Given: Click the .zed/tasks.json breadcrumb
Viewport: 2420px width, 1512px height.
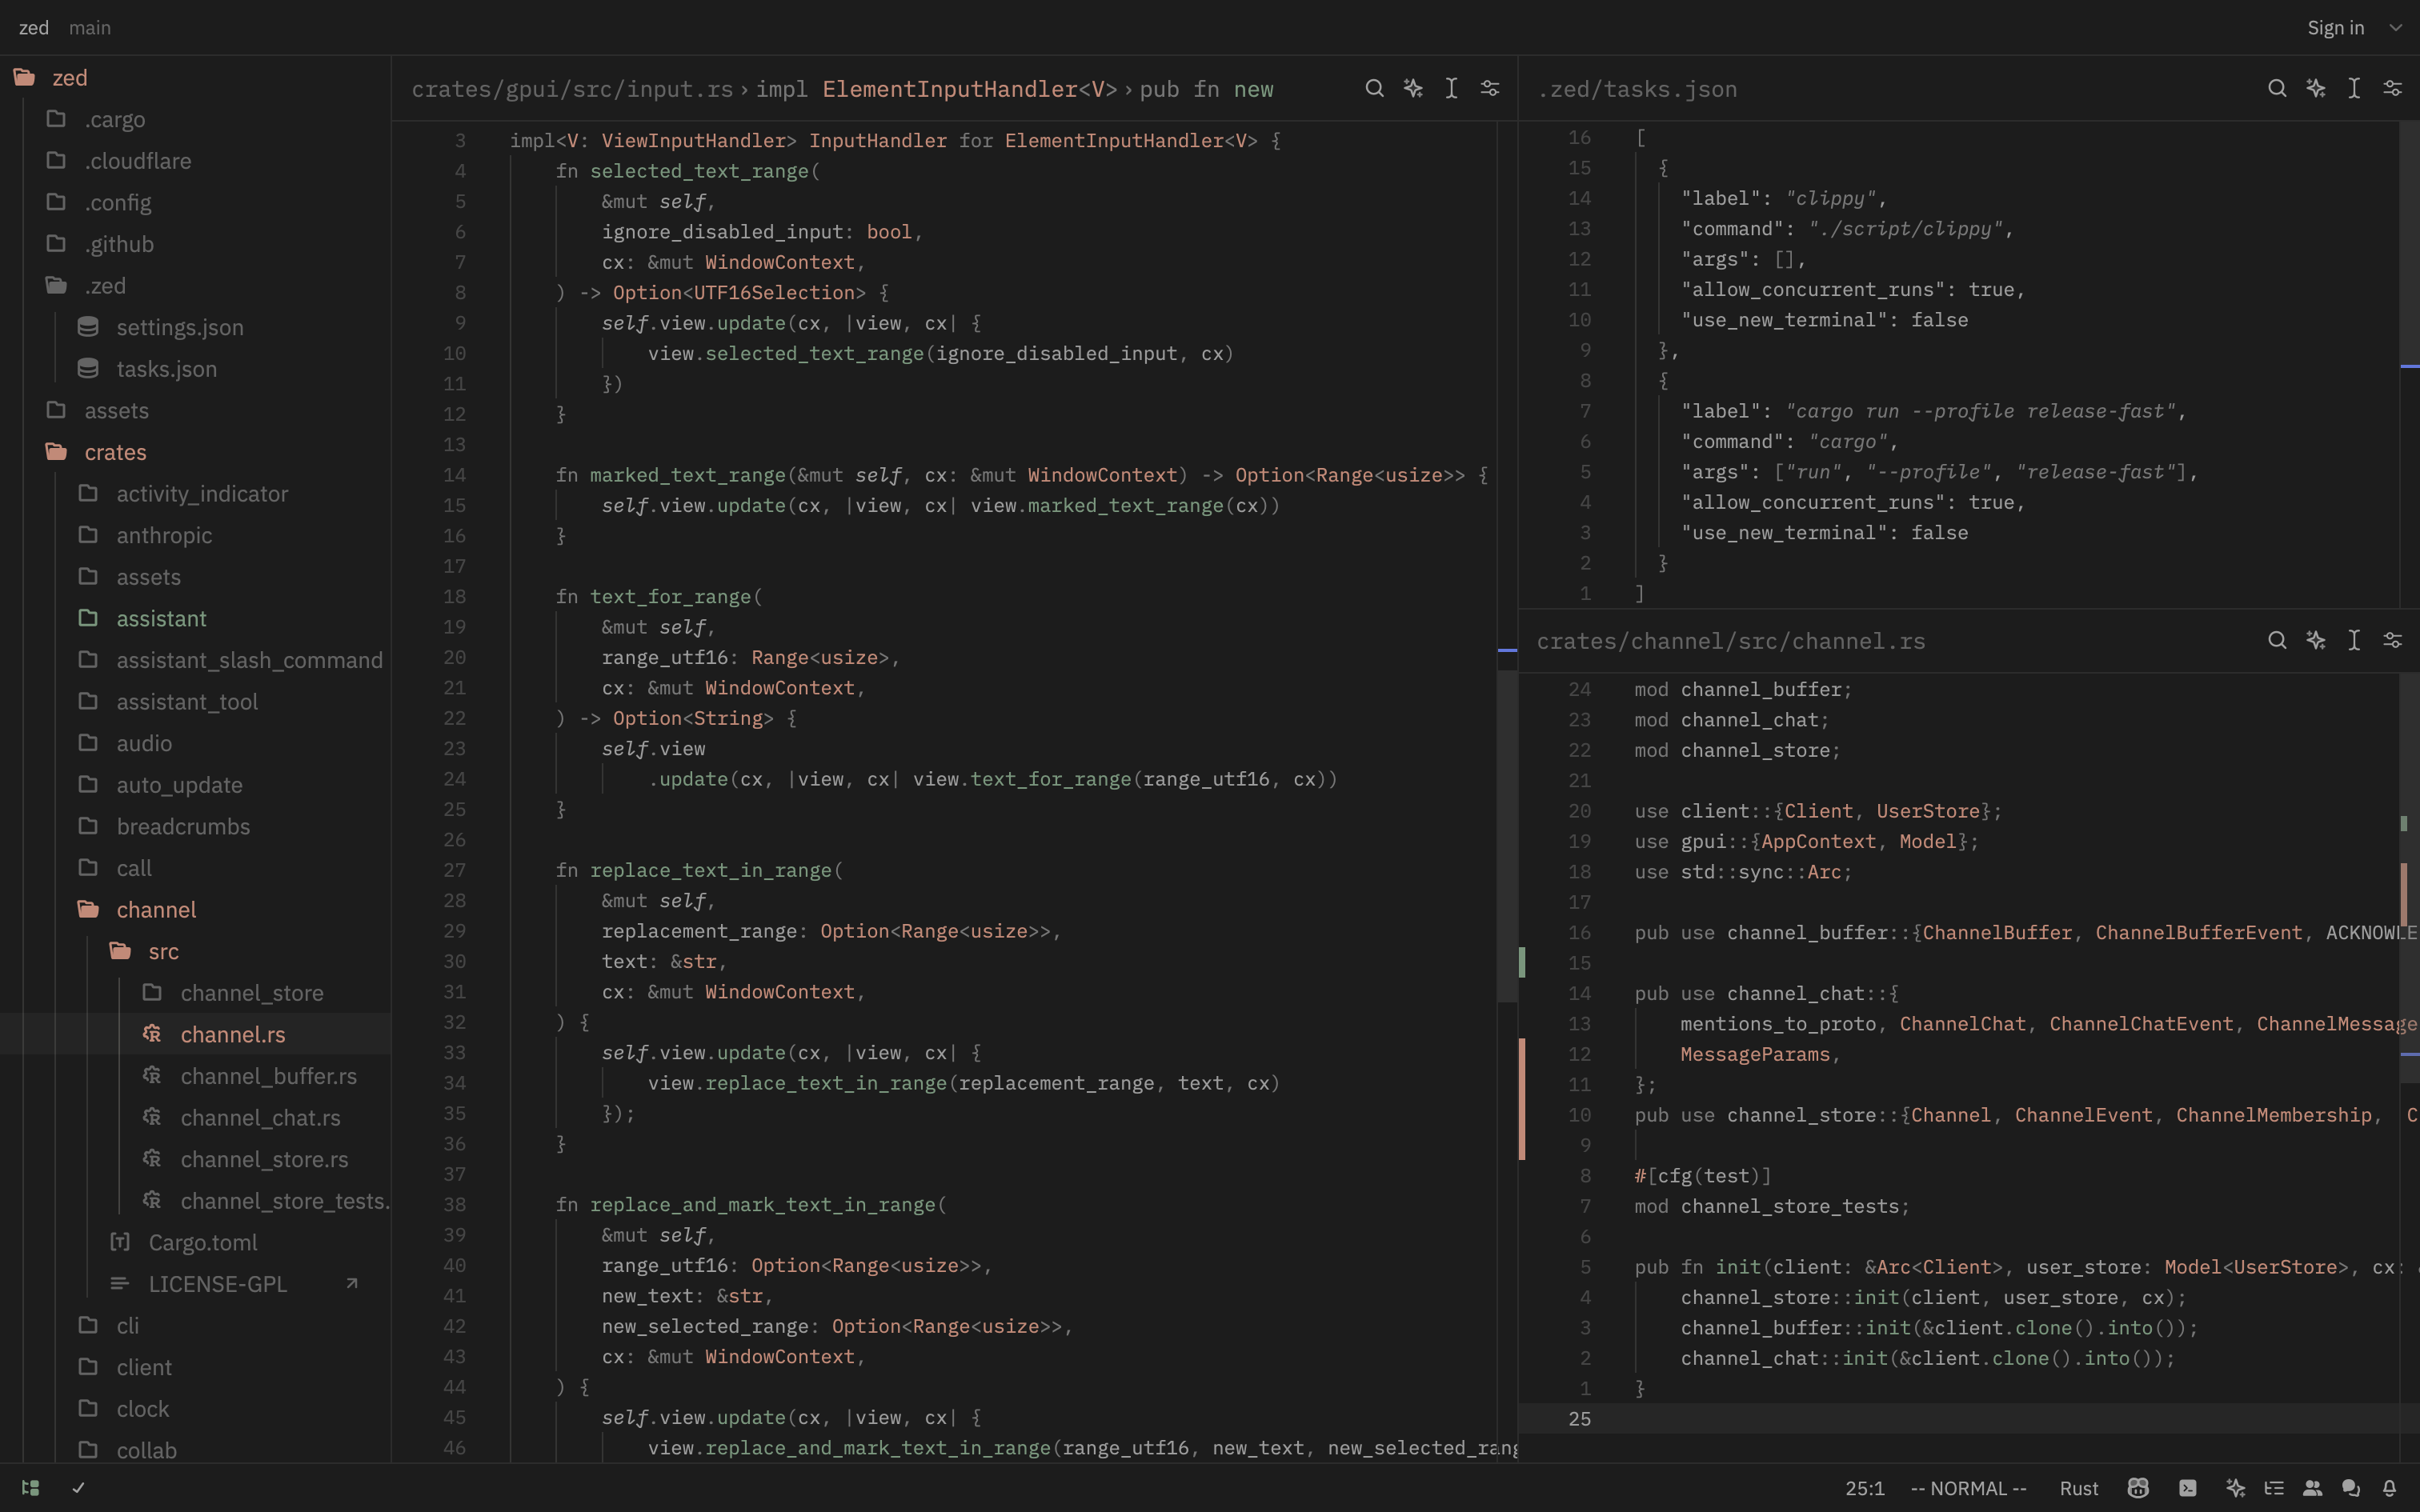Looking at the screenshot, I should point(1637,89).
